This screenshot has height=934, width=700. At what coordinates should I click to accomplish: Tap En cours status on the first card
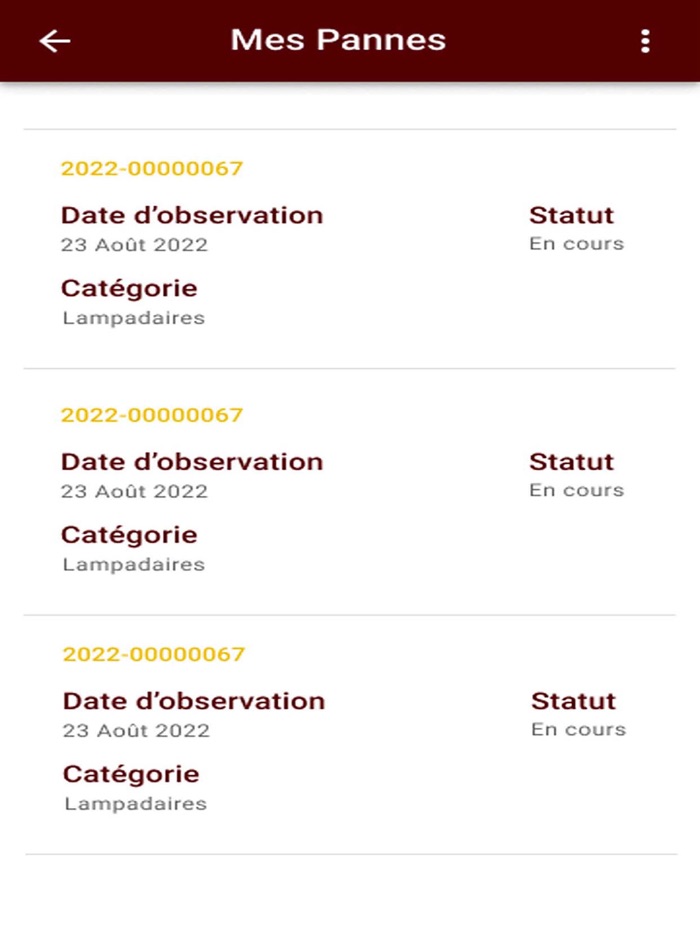577,243
